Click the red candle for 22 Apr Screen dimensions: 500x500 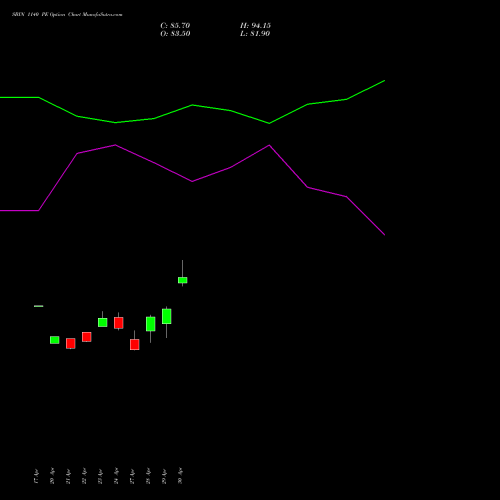coord(86,337)
